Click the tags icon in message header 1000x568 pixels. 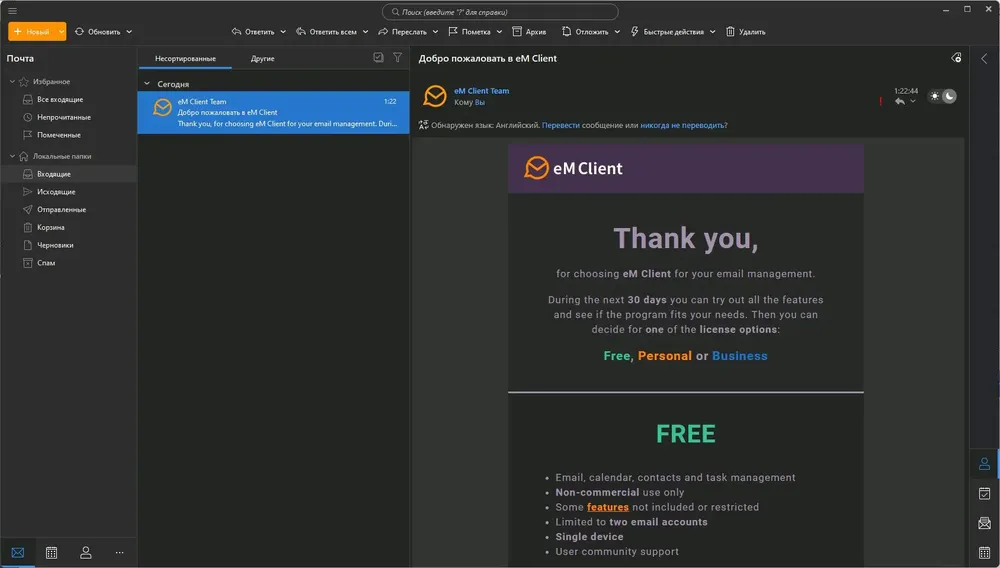(956, 58)
